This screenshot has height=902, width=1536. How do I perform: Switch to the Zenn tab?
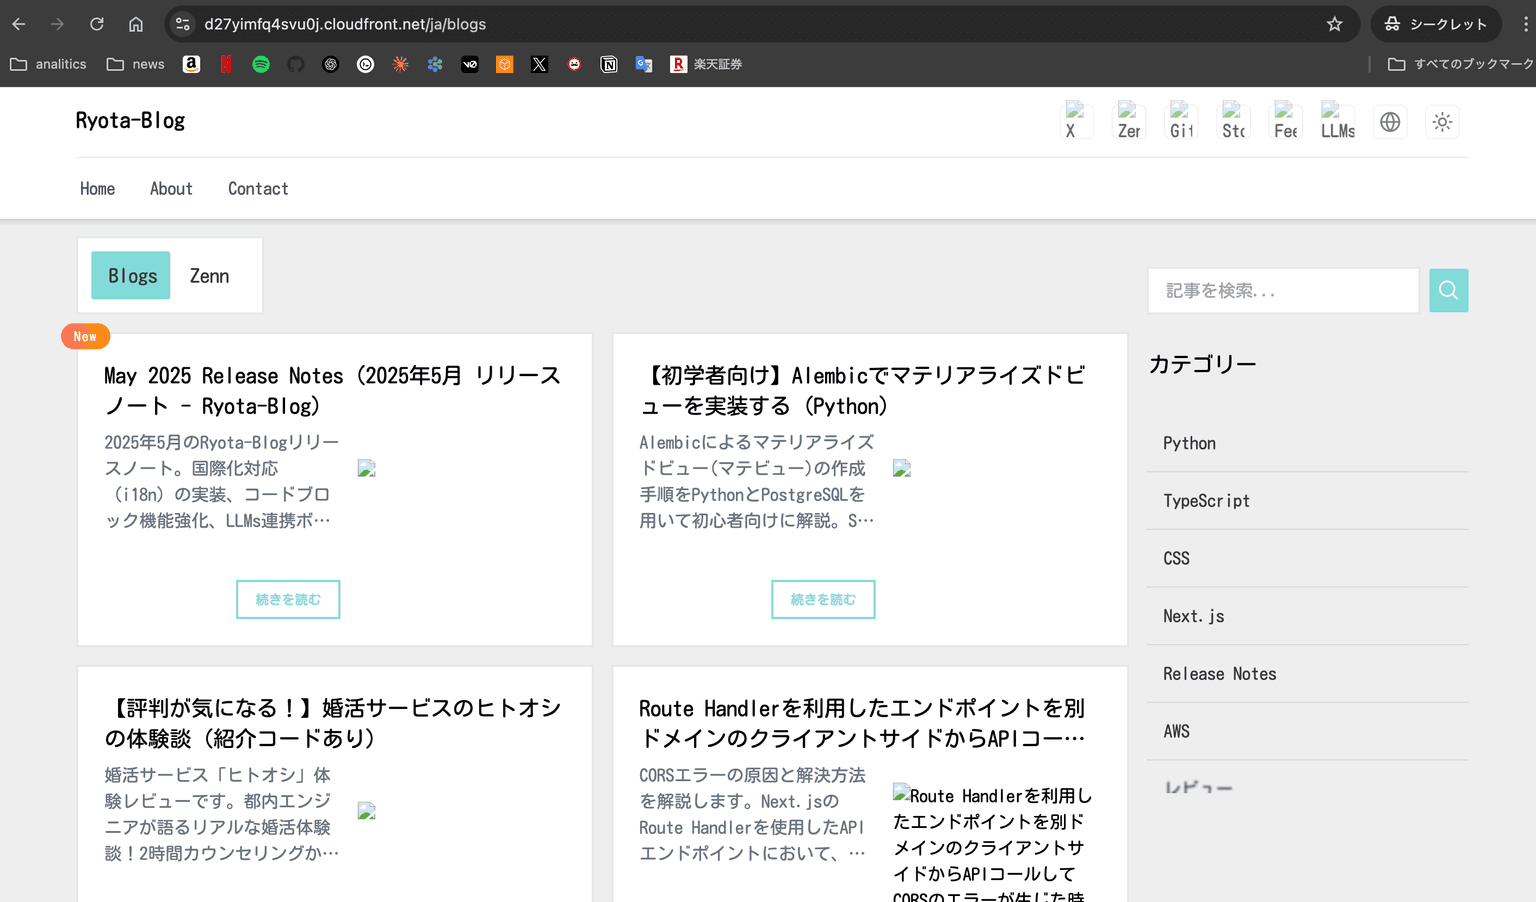click(x=209, y=276)
